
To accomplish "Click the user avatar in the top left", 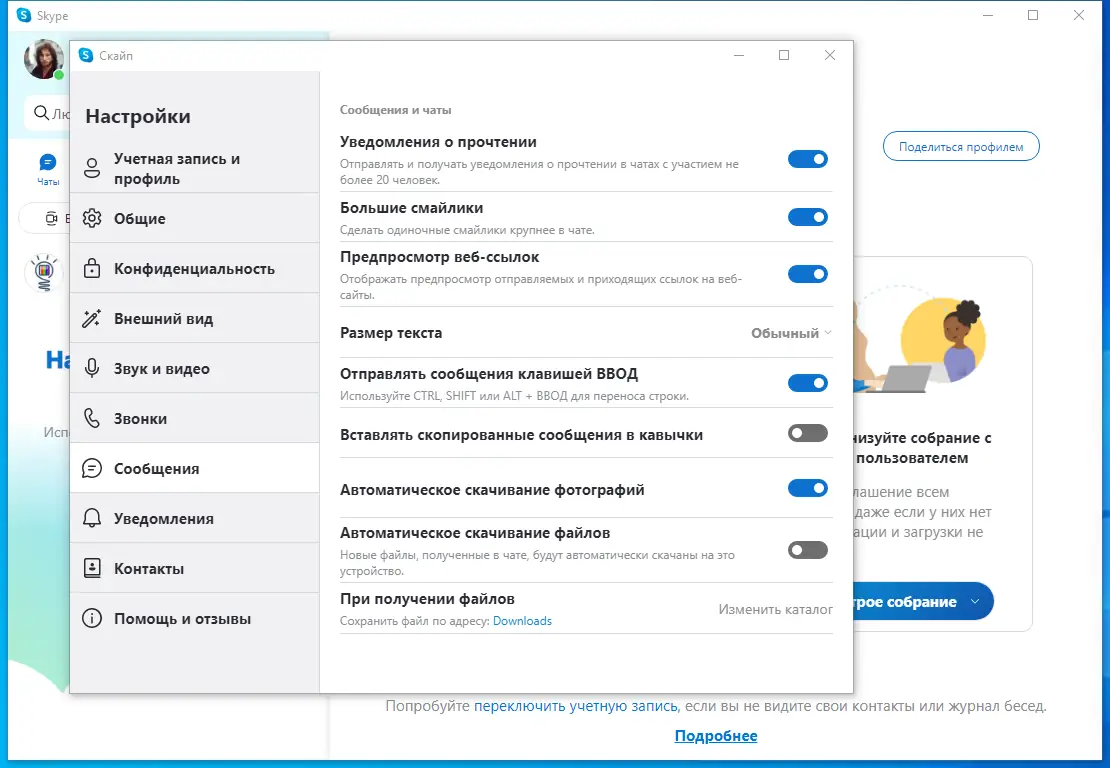I will (42, 60).
